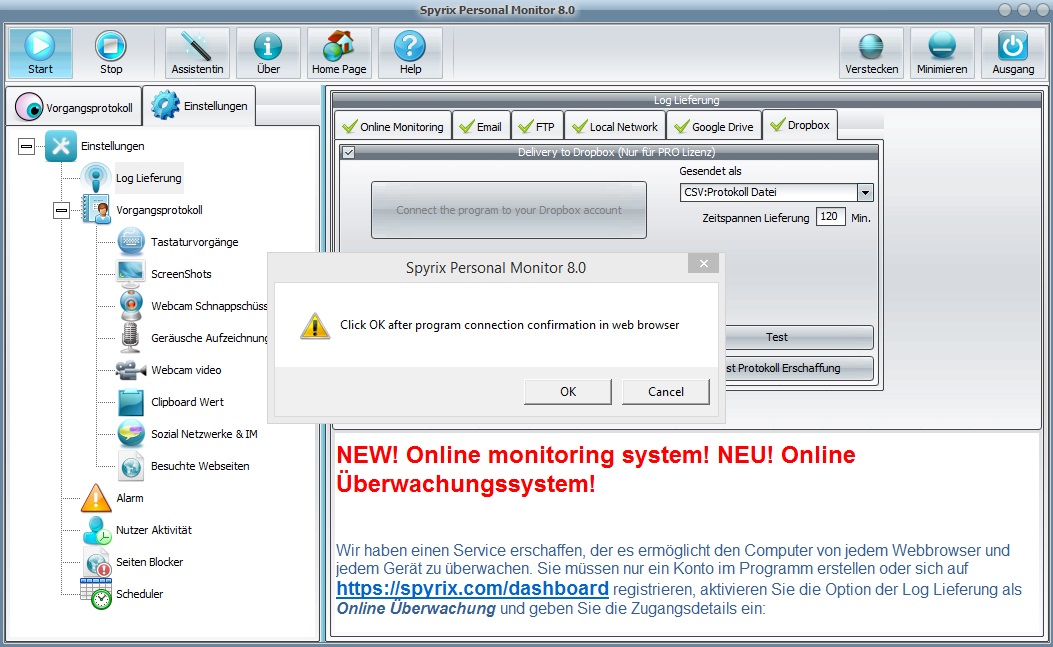Screen dimensions: 1053x647
Task: Select the Seiten Blocker icon
Action: tap(97, 562)
